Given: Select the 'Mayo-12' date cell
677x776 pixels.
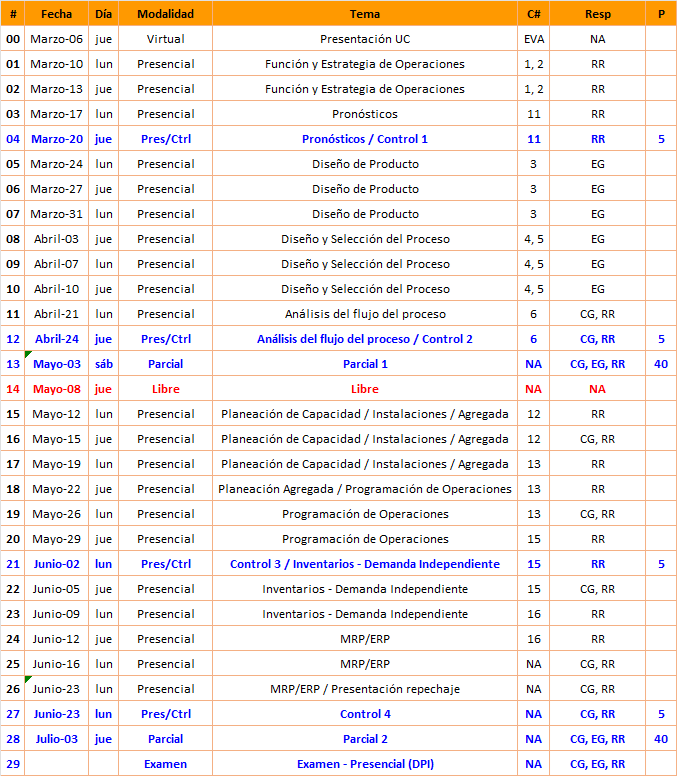Looking at the screenshot, I should (56, 414).
